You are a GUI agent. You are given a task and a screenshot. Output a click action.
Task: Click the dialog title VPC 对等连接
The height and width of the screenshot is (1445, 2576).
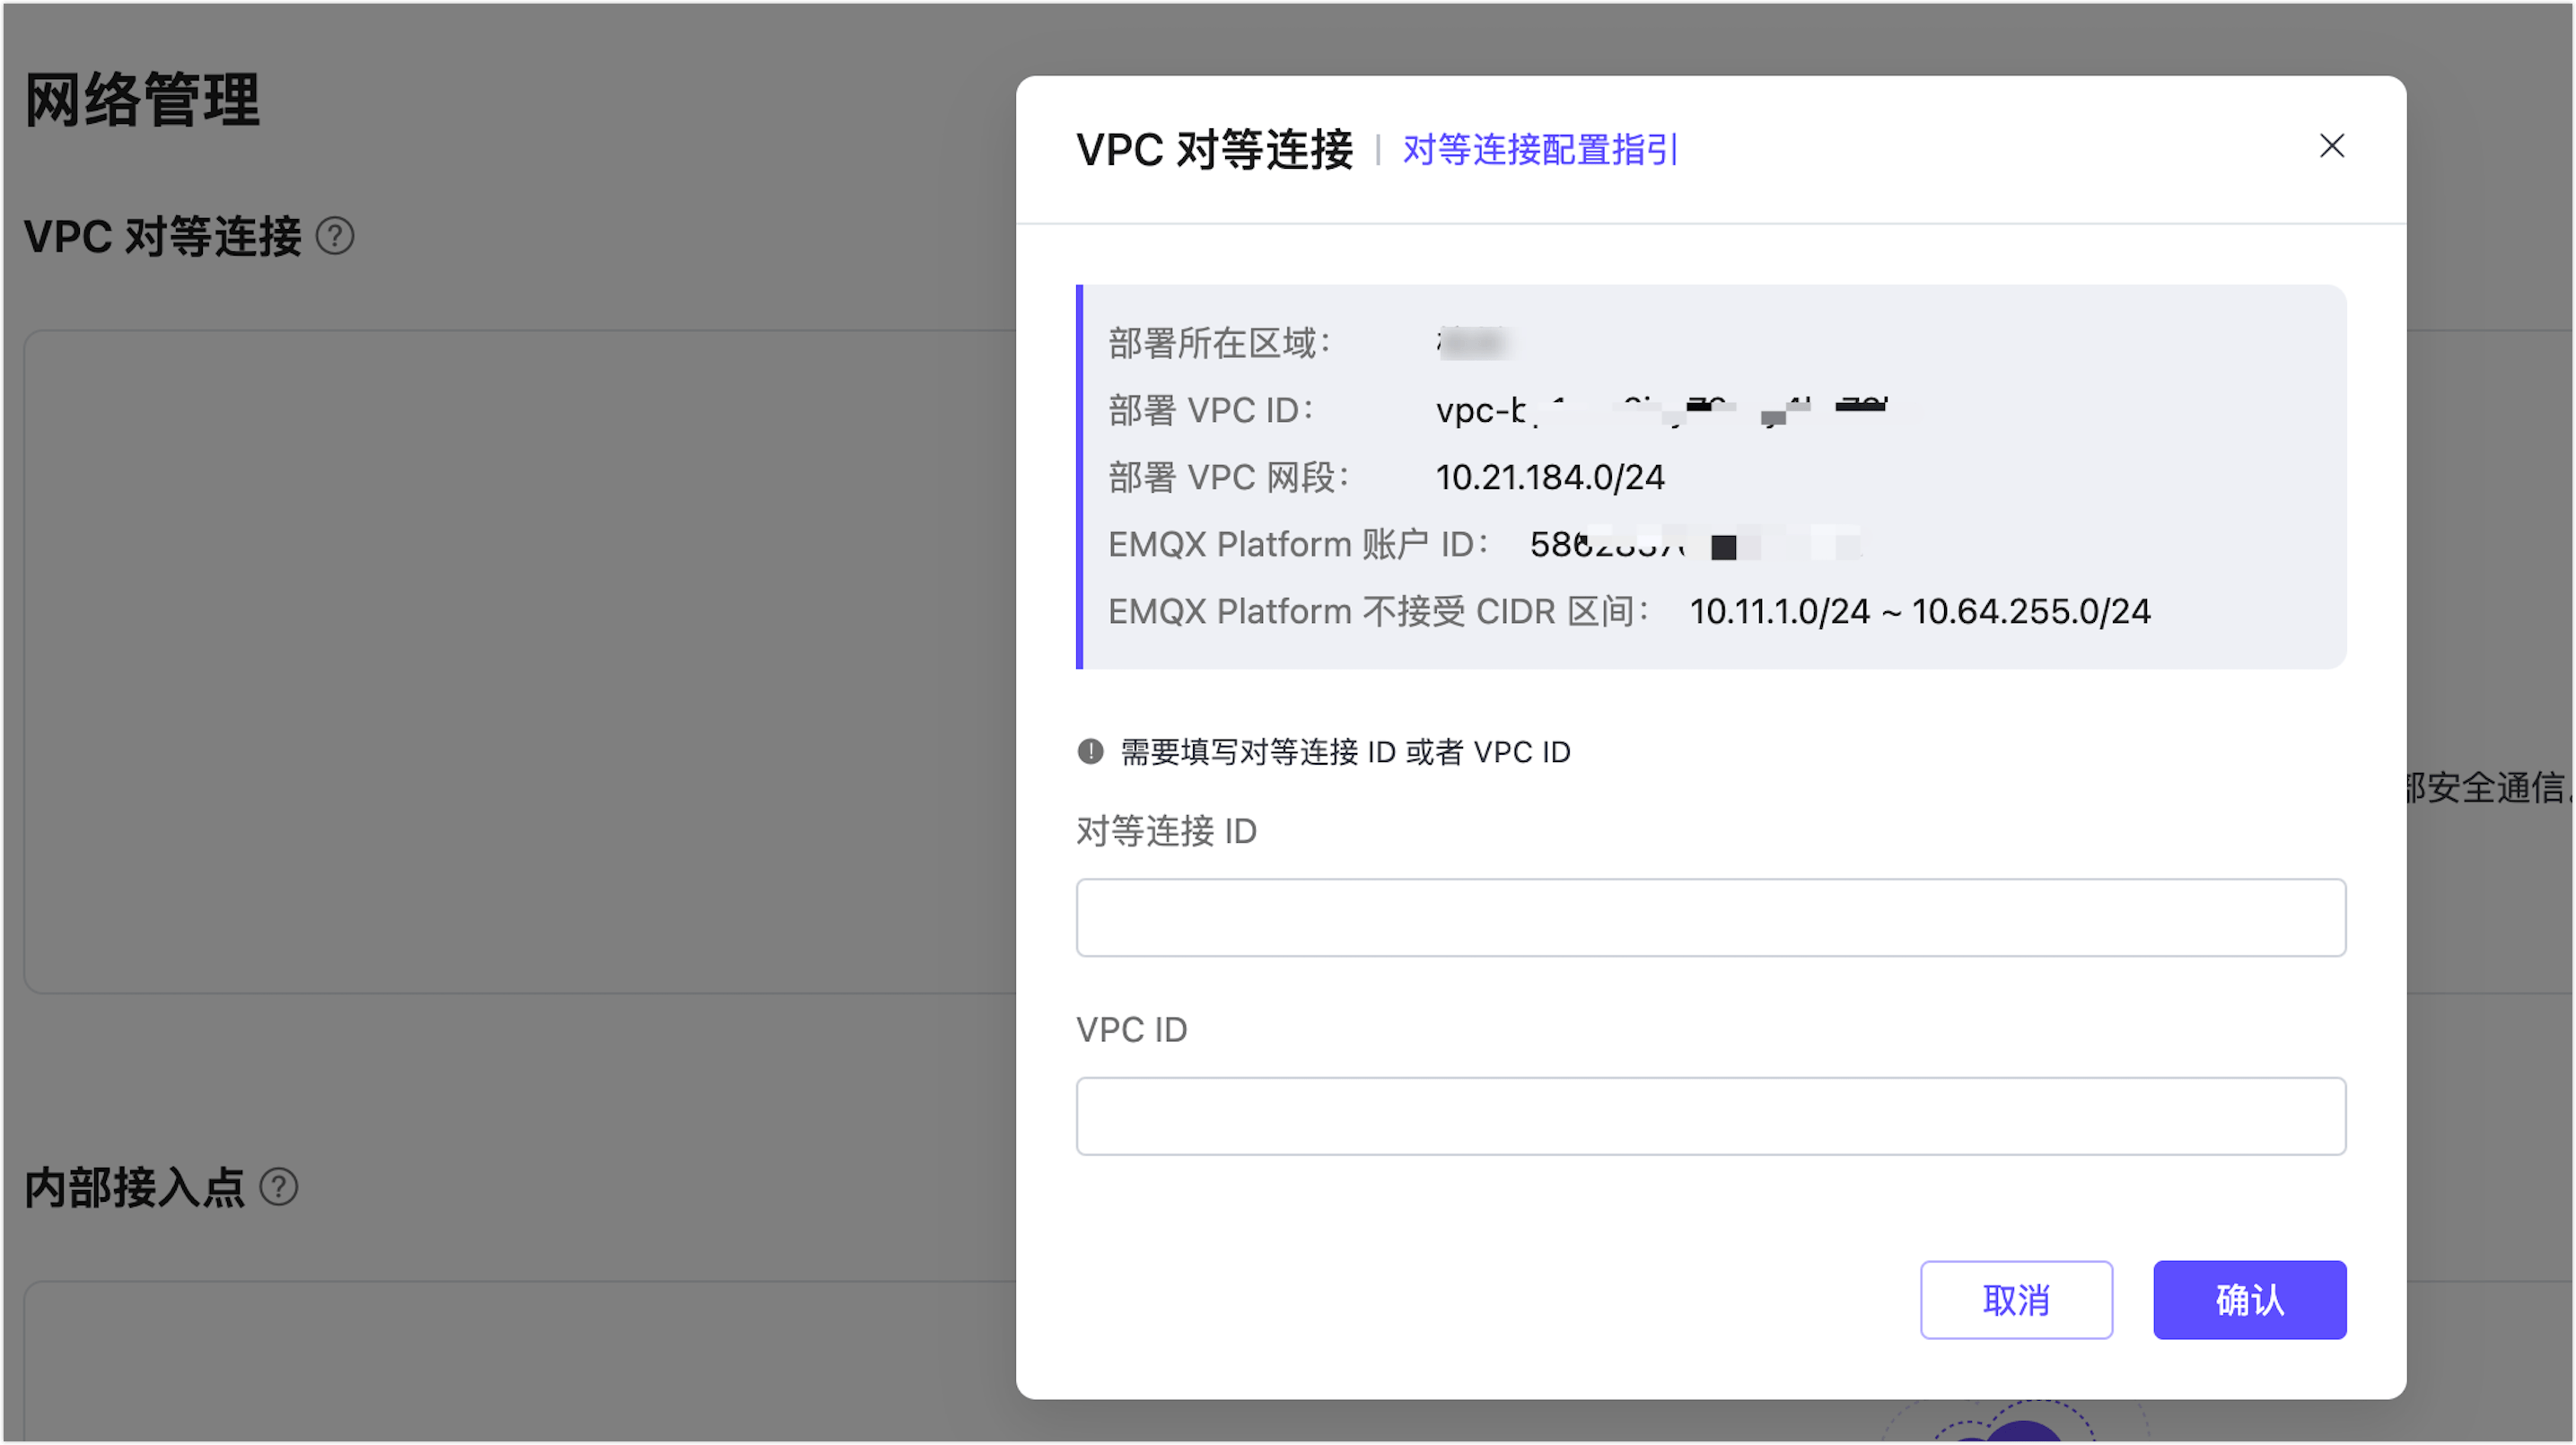1215,150
